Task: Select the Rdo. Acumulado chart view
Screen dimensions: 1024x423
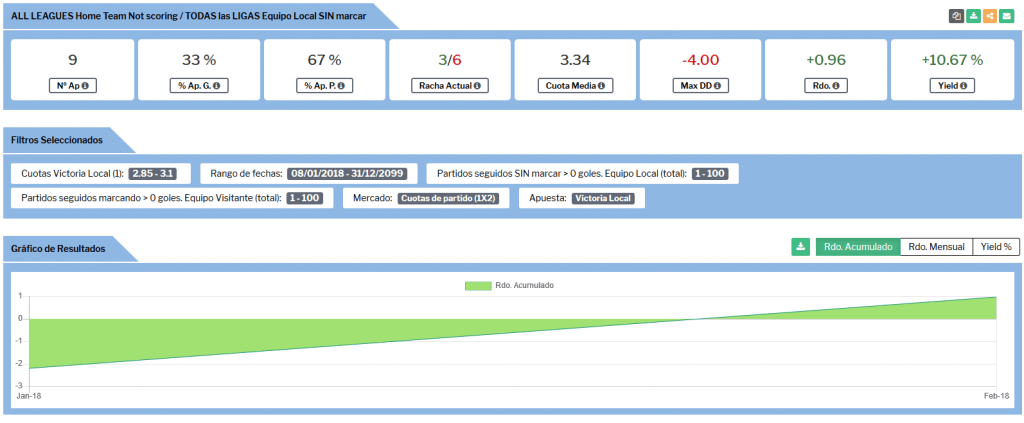Action: 857,246
